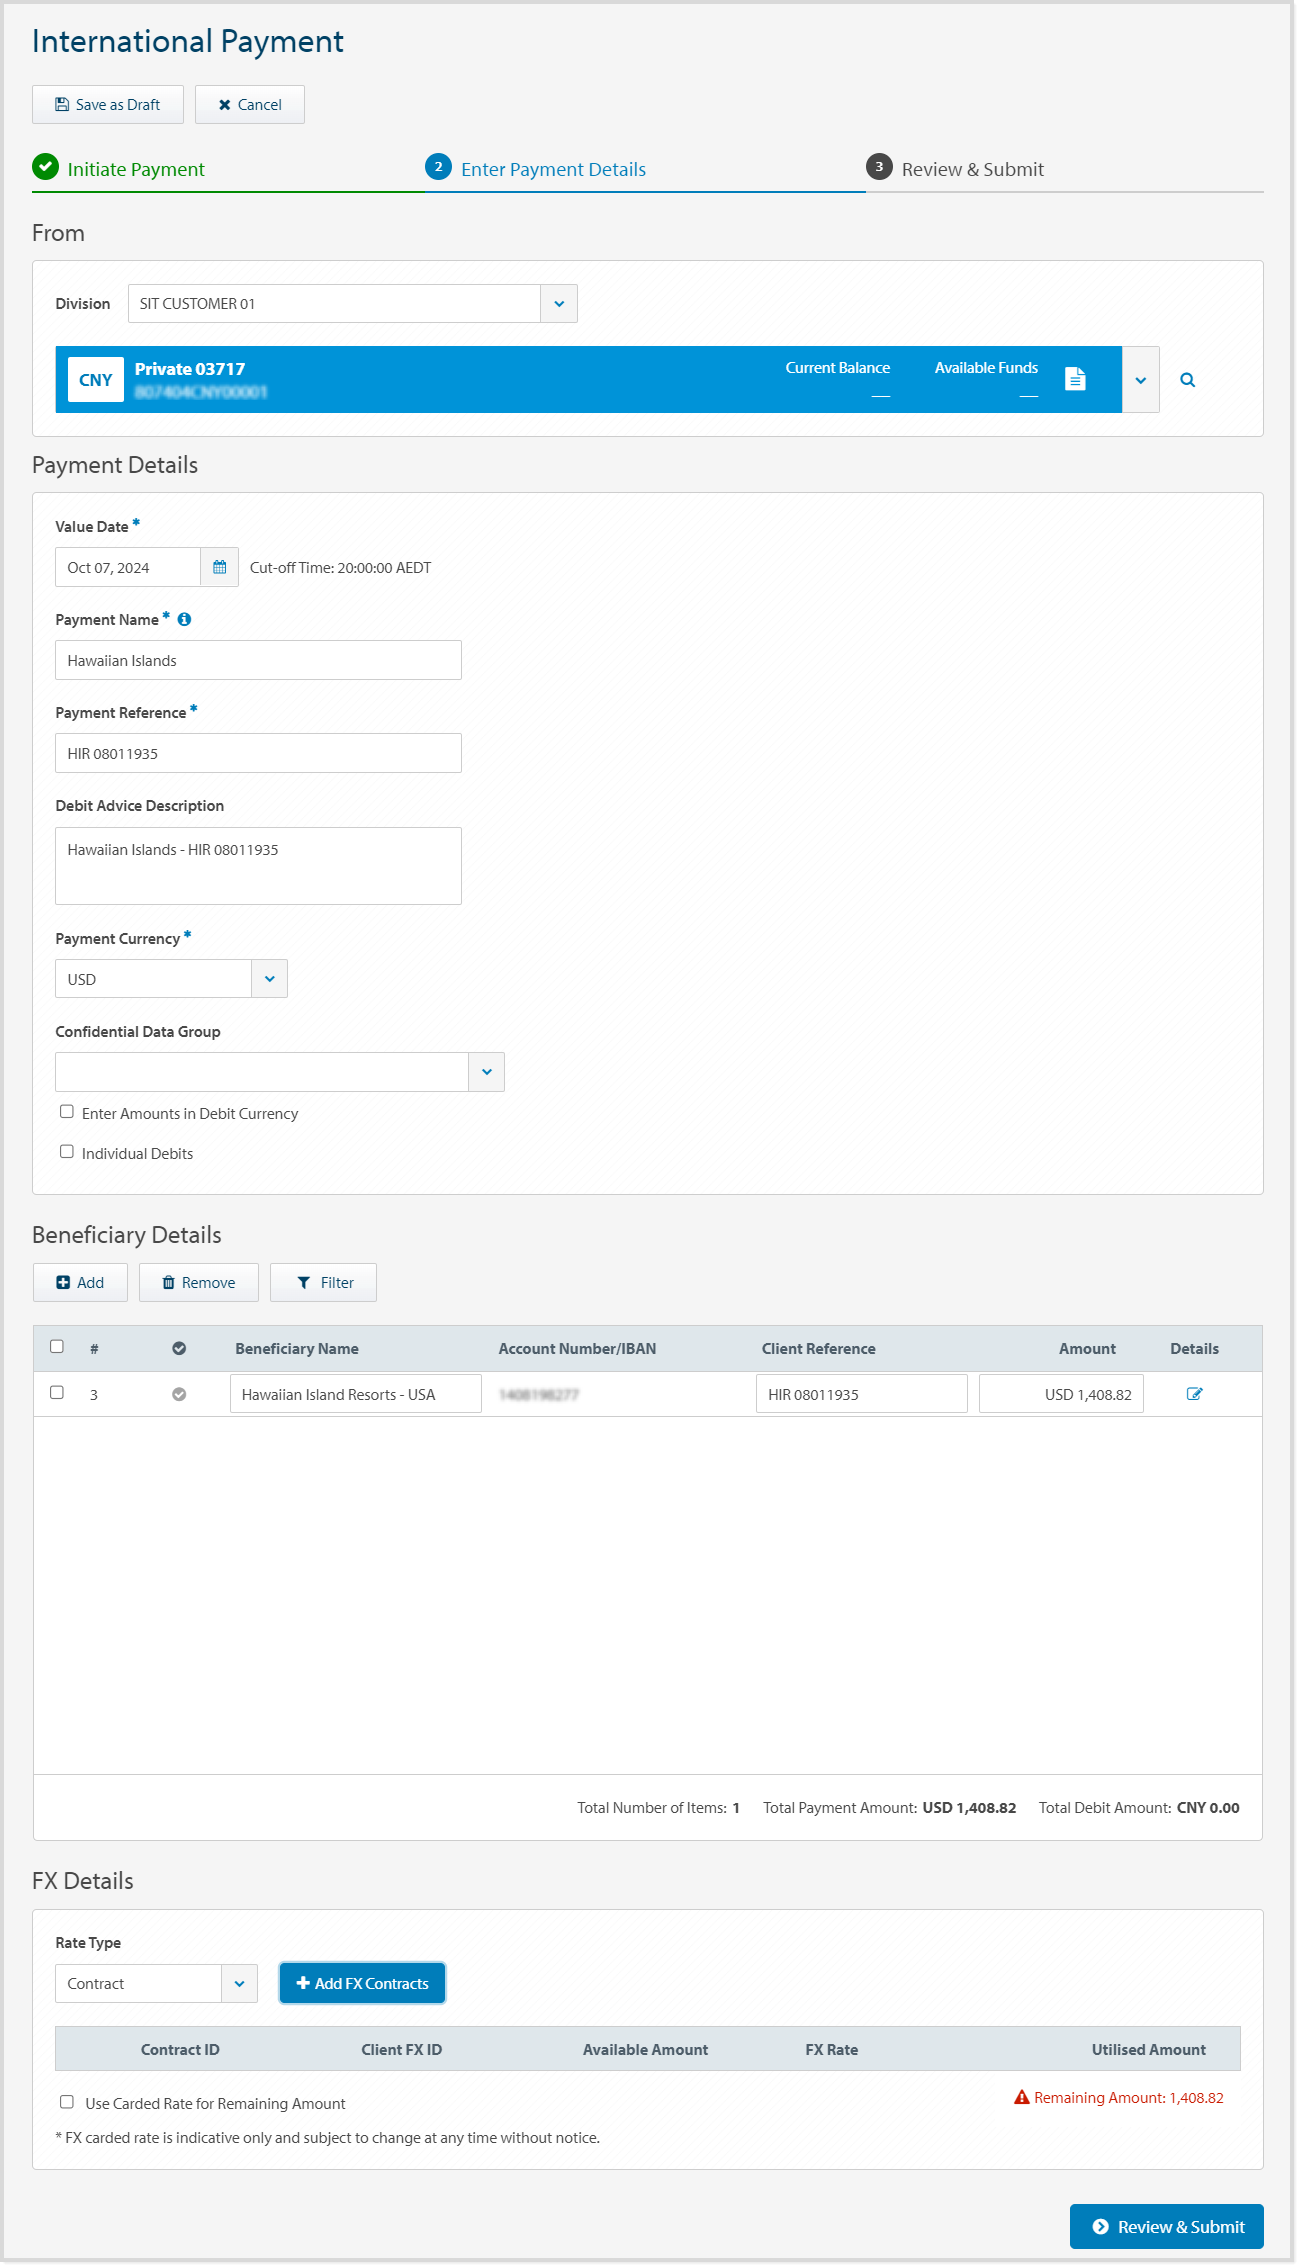Click the account search magnifier icon

click(1187, 380)
